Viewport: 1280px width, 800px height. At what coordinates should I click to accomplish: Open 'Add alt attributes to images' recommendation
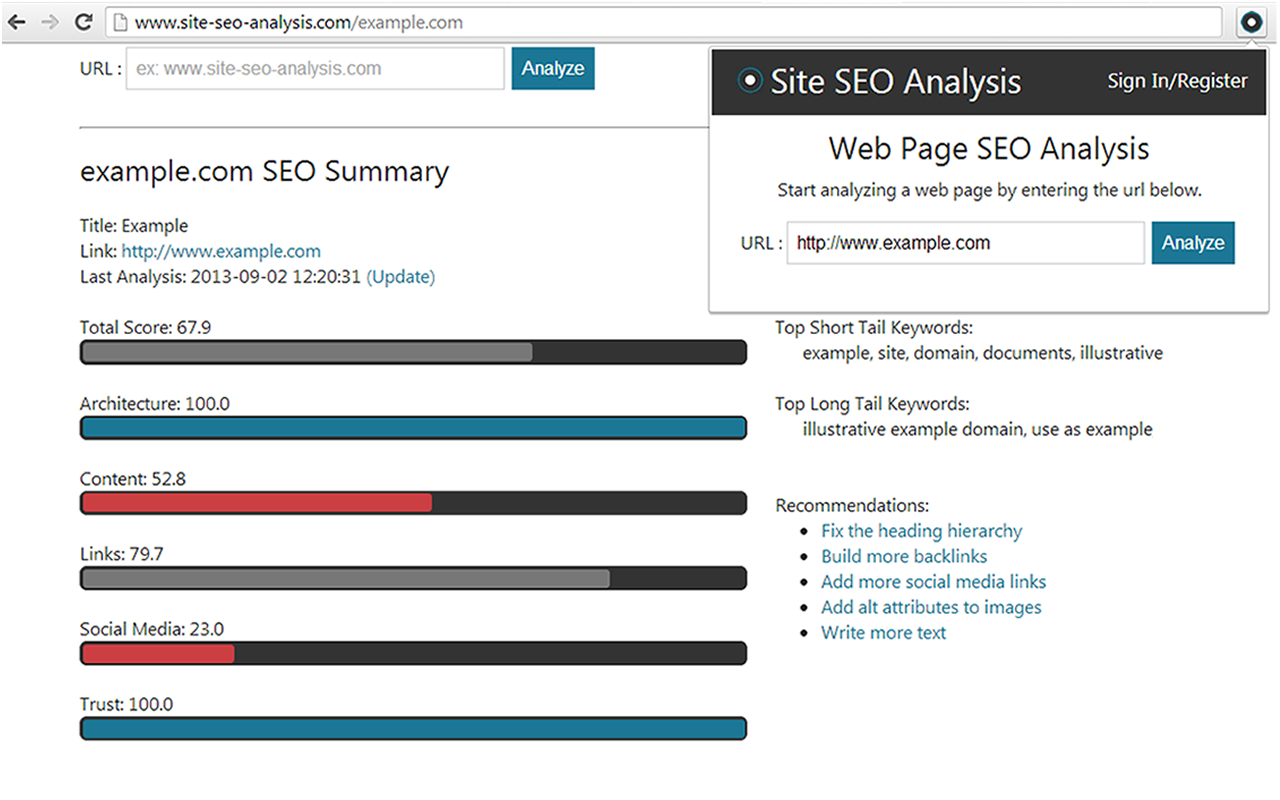[931, 607]
